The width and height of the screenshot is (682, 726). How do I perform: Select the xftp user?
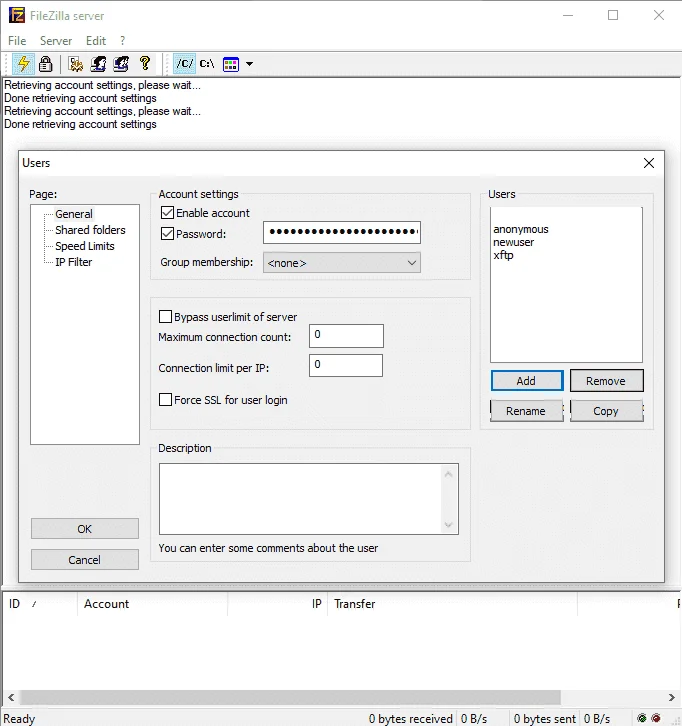503,255
